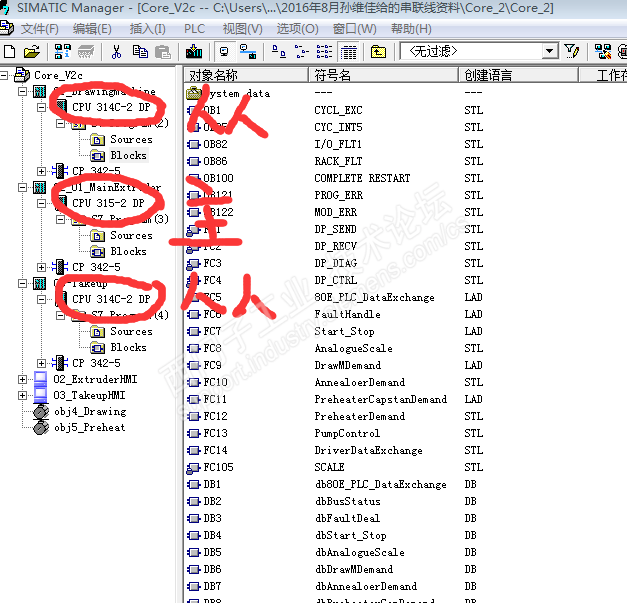Select the OB100 block row
Viewport: 627px width, 603px height.
click(218, 178)
